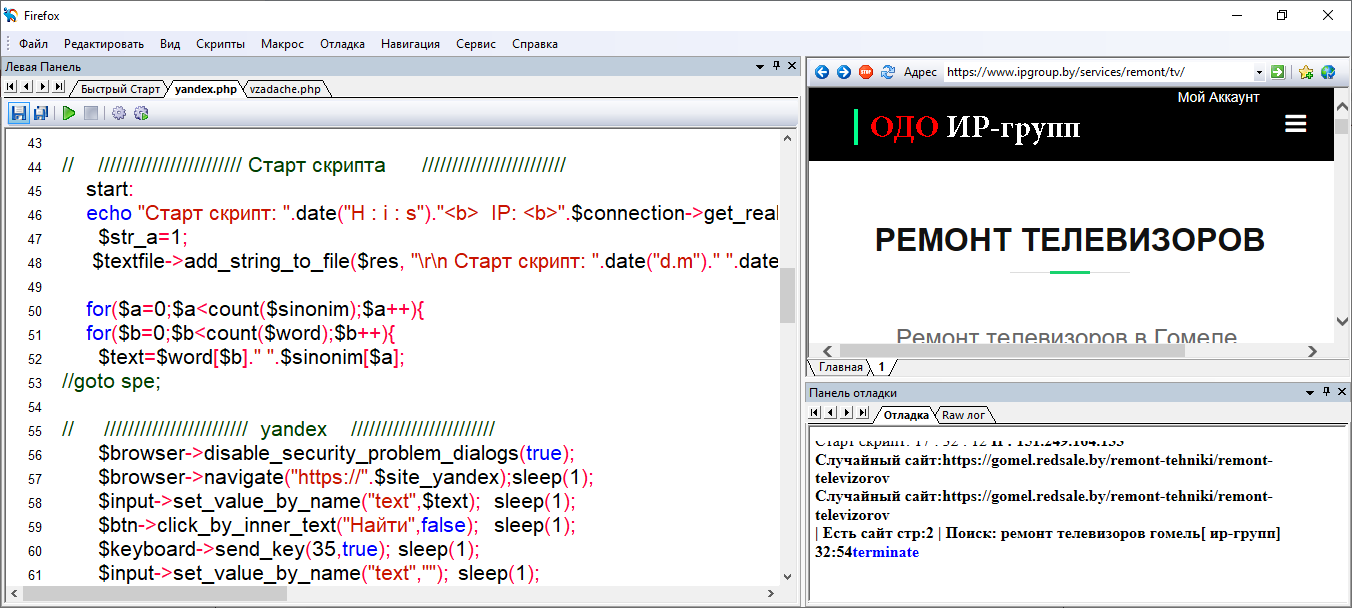
Task: Click the Save script icon
Action: click(x=18, y=113)
